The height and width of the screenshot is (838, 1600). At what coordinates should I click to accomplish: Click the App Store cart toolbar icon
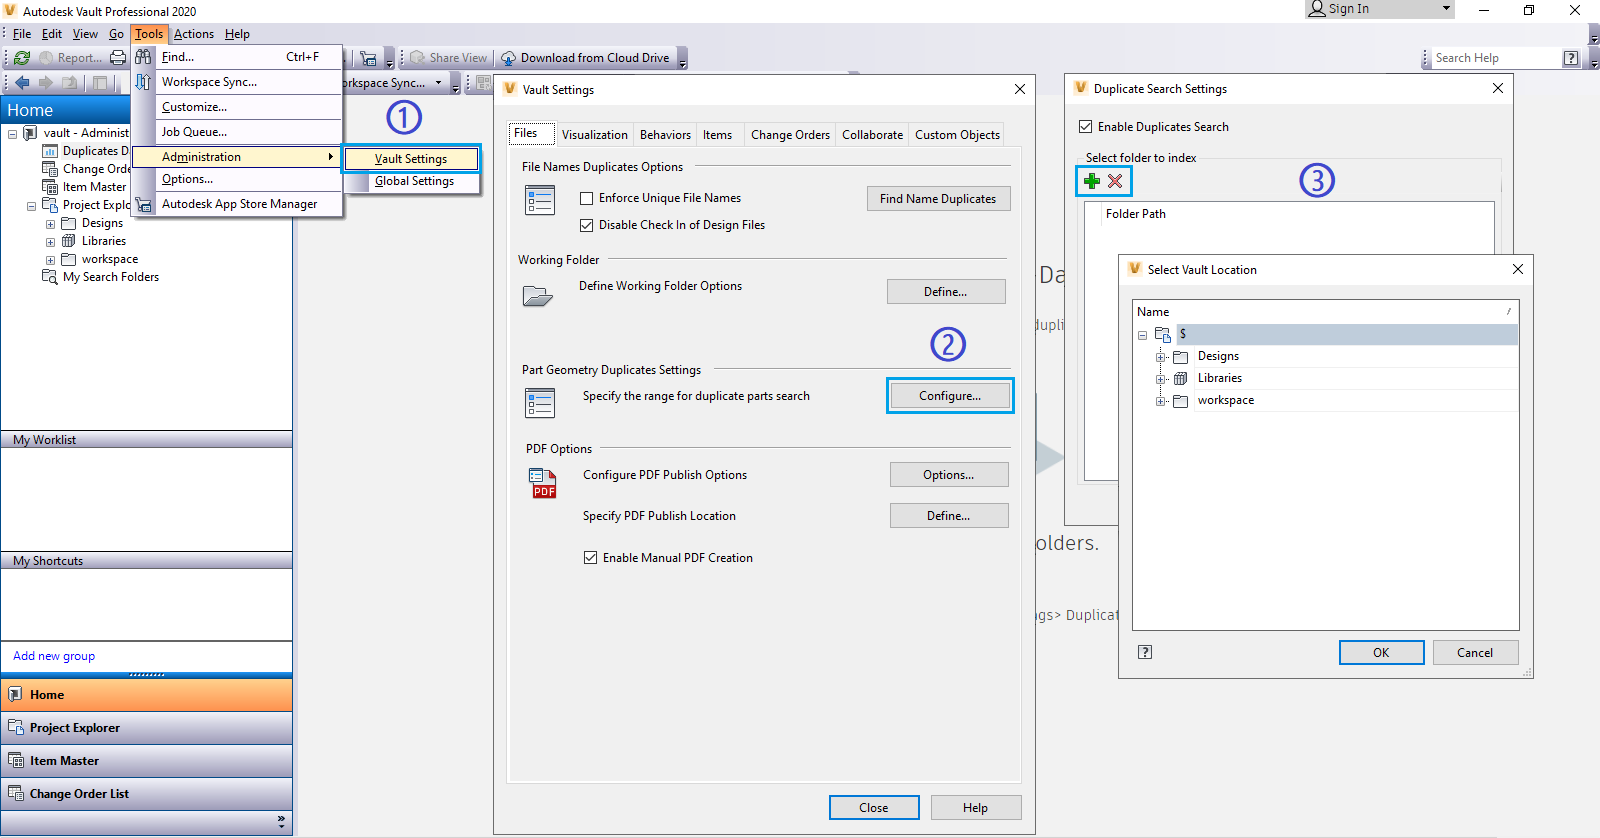[x=369, y=58]
